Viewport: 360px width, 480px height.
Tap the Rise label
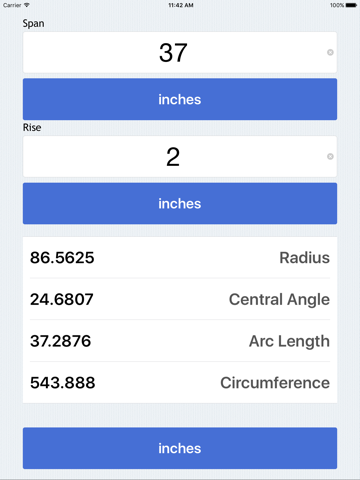(32, 127)
